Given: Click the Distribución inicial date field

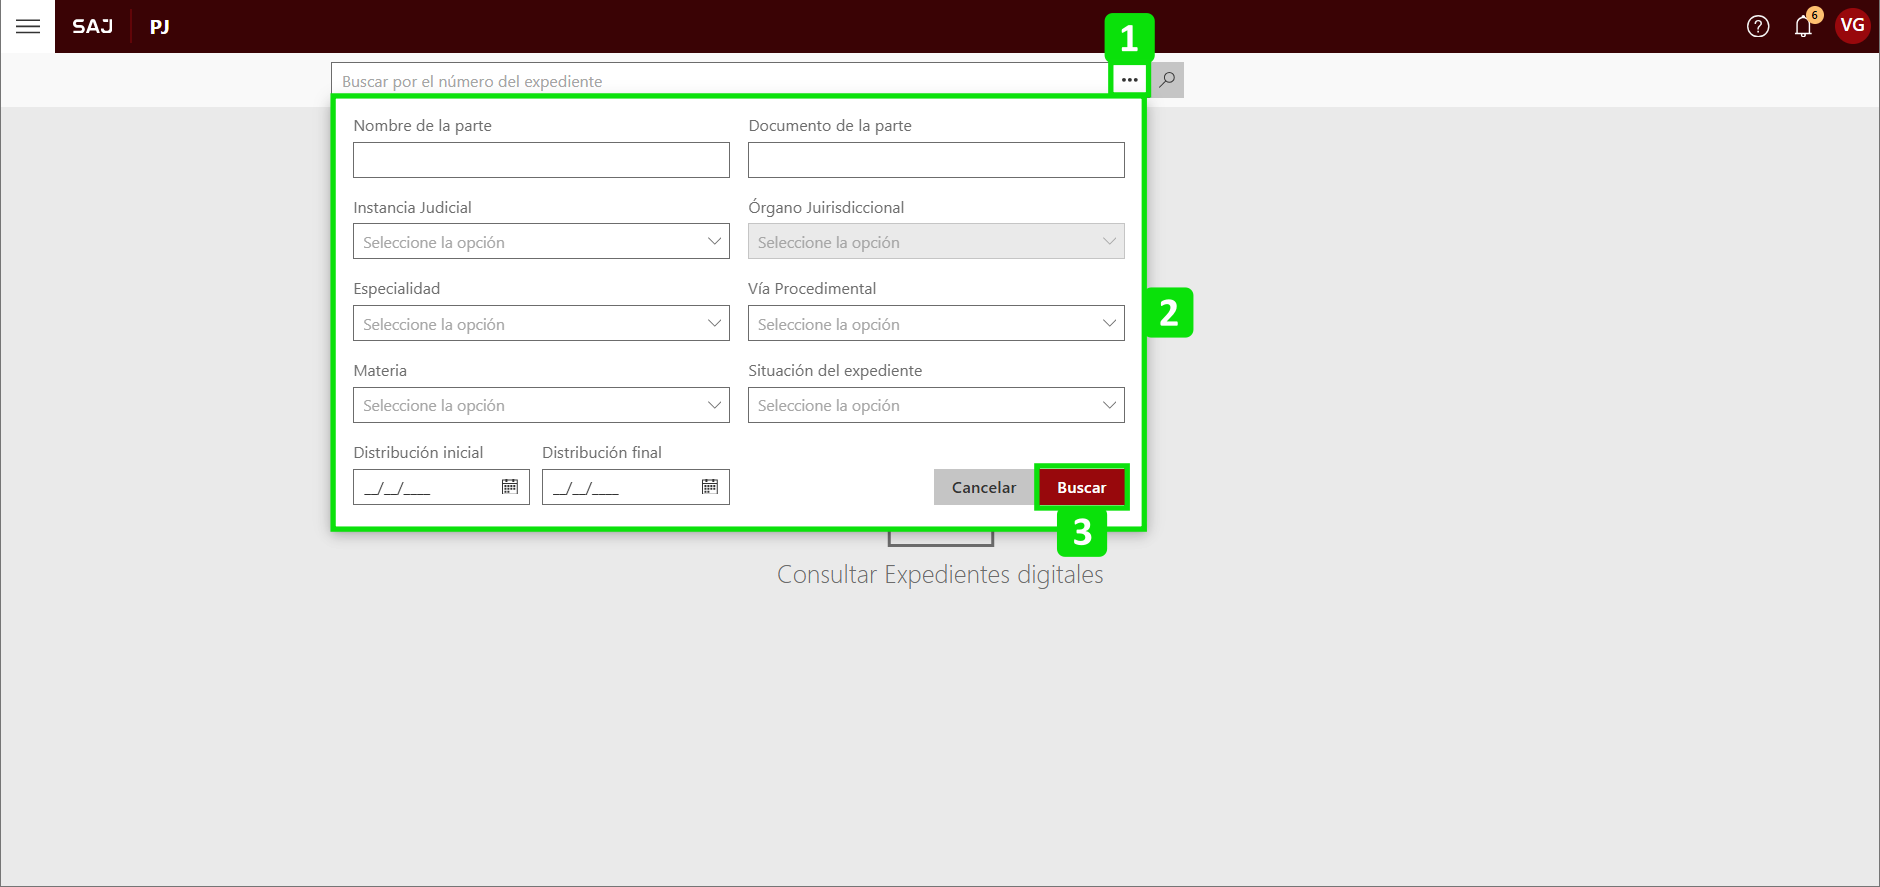Looking at the screenshot, I should [425, 488].
